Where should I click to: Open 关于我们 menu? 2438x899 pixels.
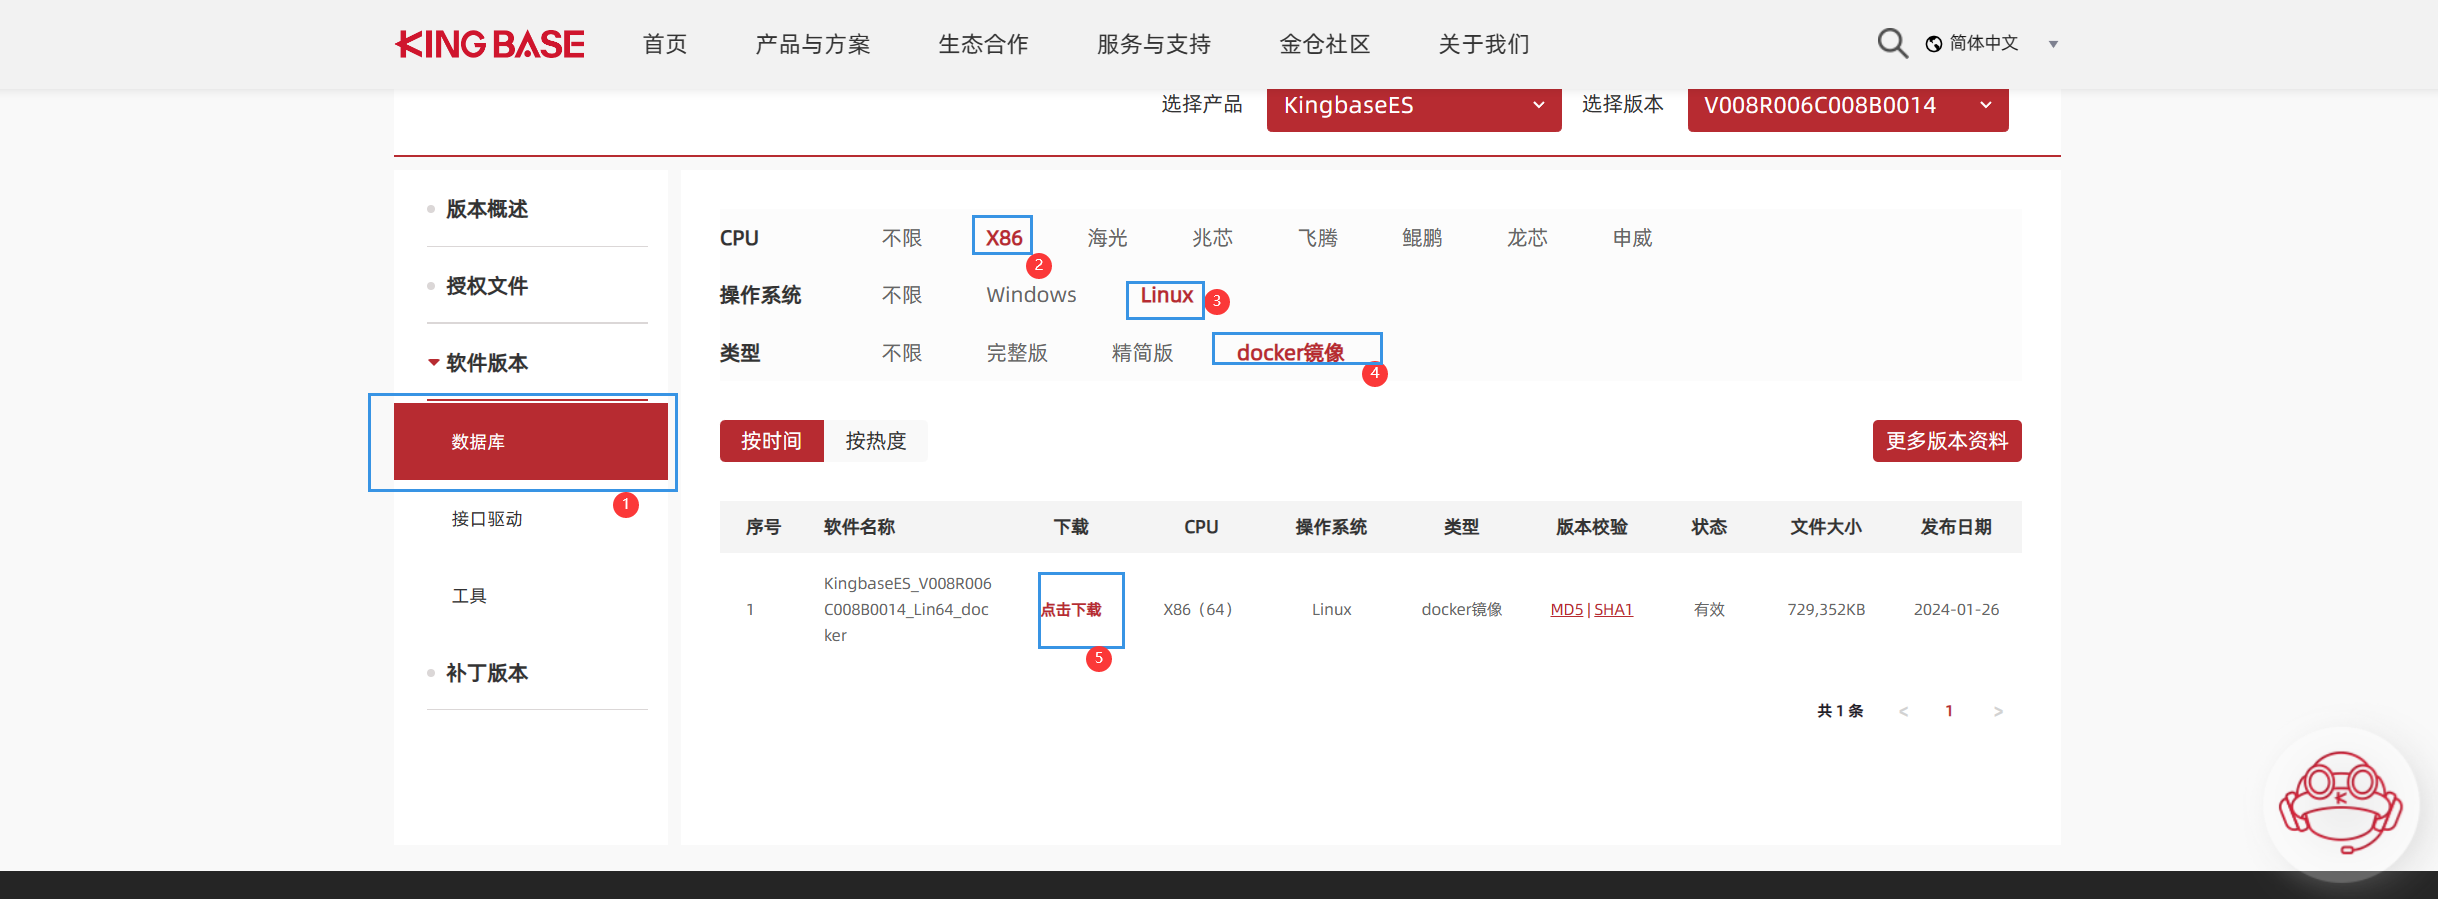pyautogui.click(x=1484, y=44)
